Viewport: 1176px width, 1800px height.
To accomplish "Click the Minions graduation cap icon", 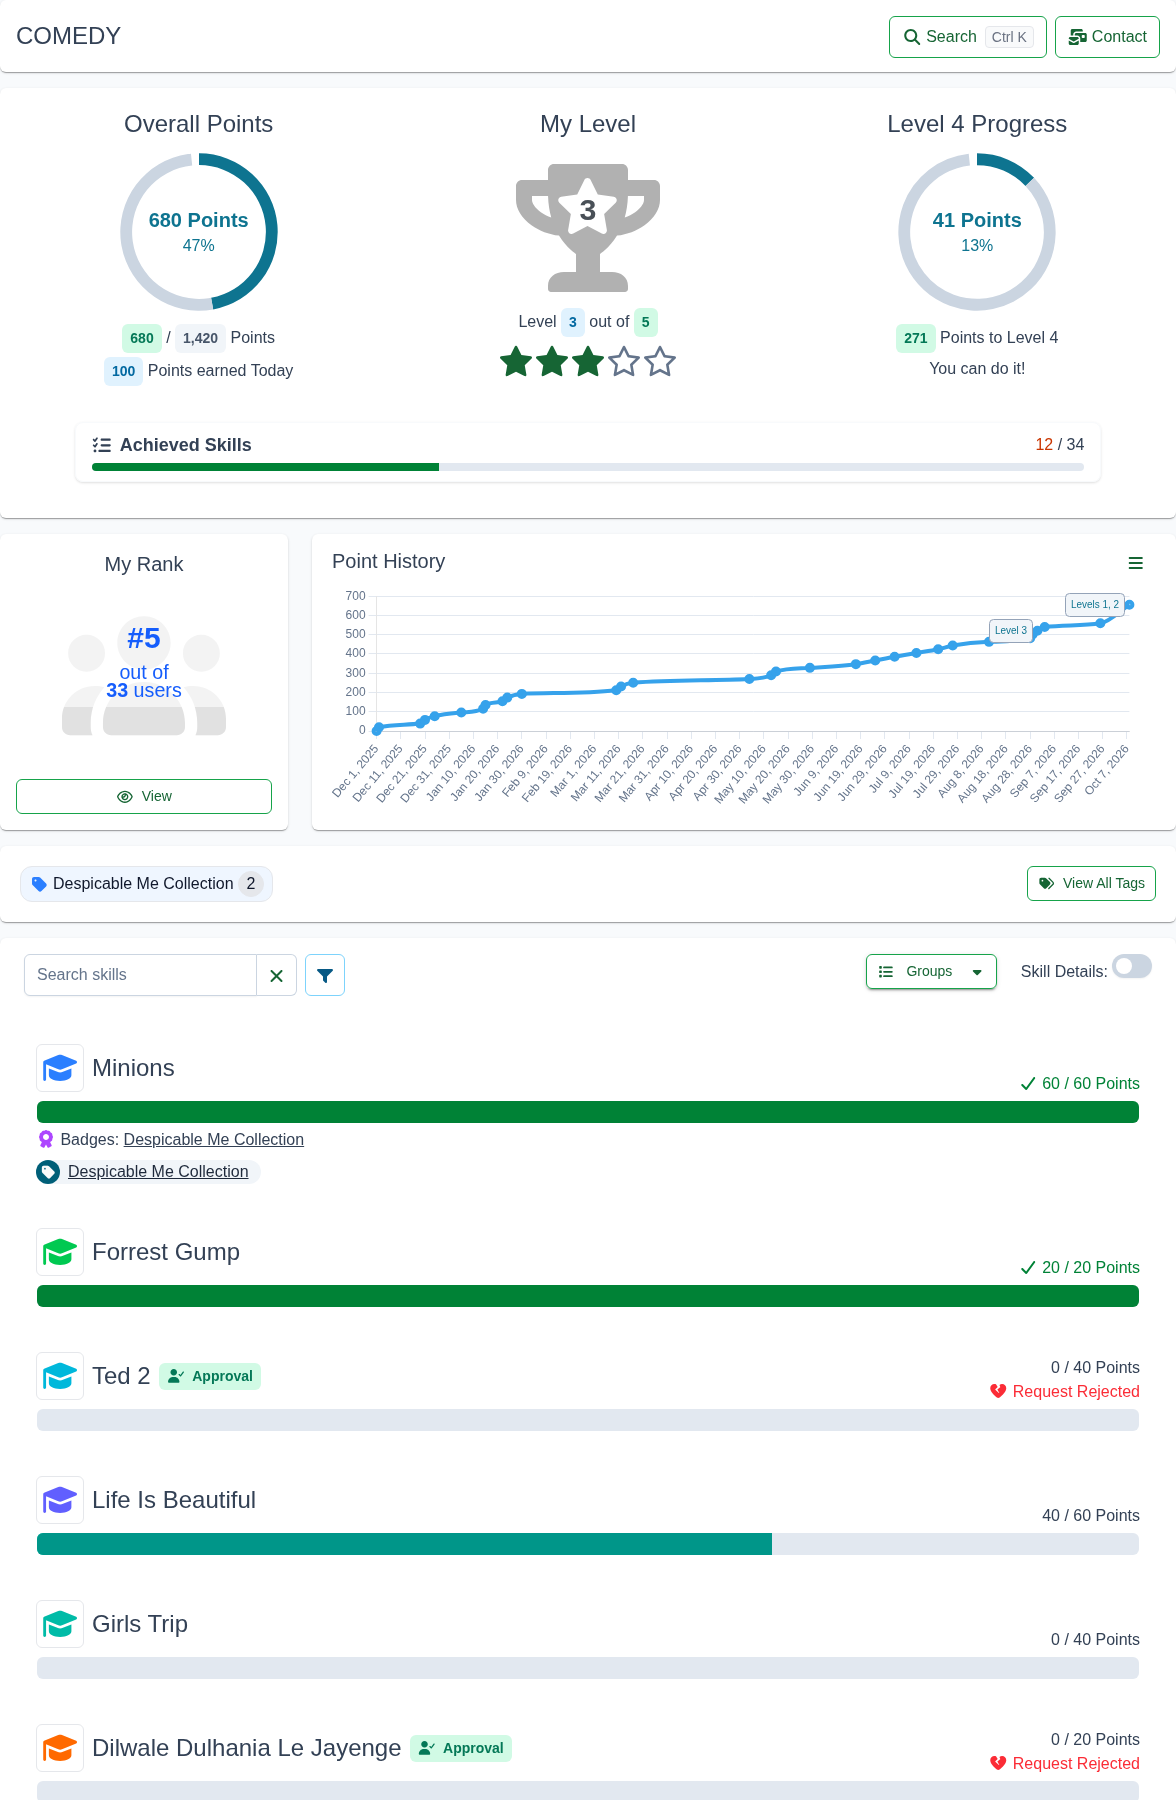I will tap(60, 1068).
